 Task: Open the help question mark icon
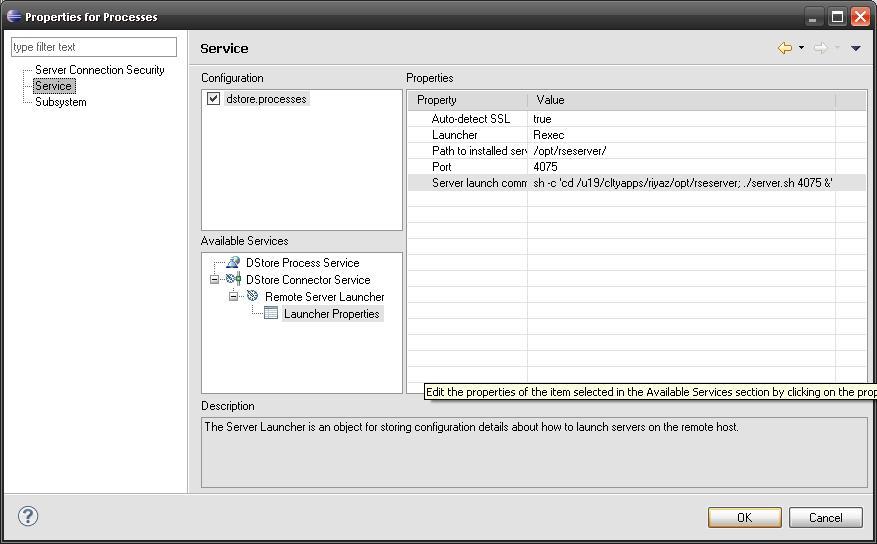click(28, 516)
